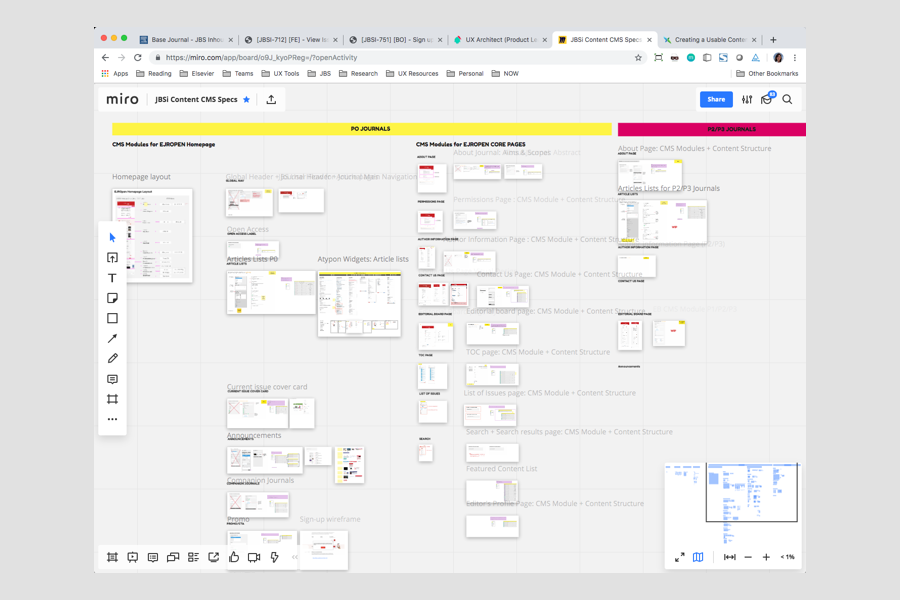The height and width of the screenshot is (600, 900).
Task: Switch to Creating a Usable Content tab
Action: pos(710,40)
